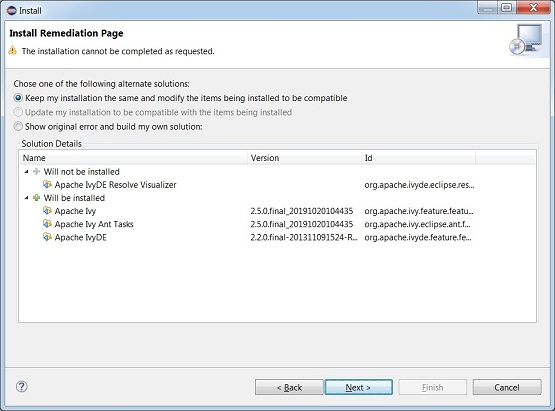
Task: Click the installation cannot be completed message
Action: [118, 51]
